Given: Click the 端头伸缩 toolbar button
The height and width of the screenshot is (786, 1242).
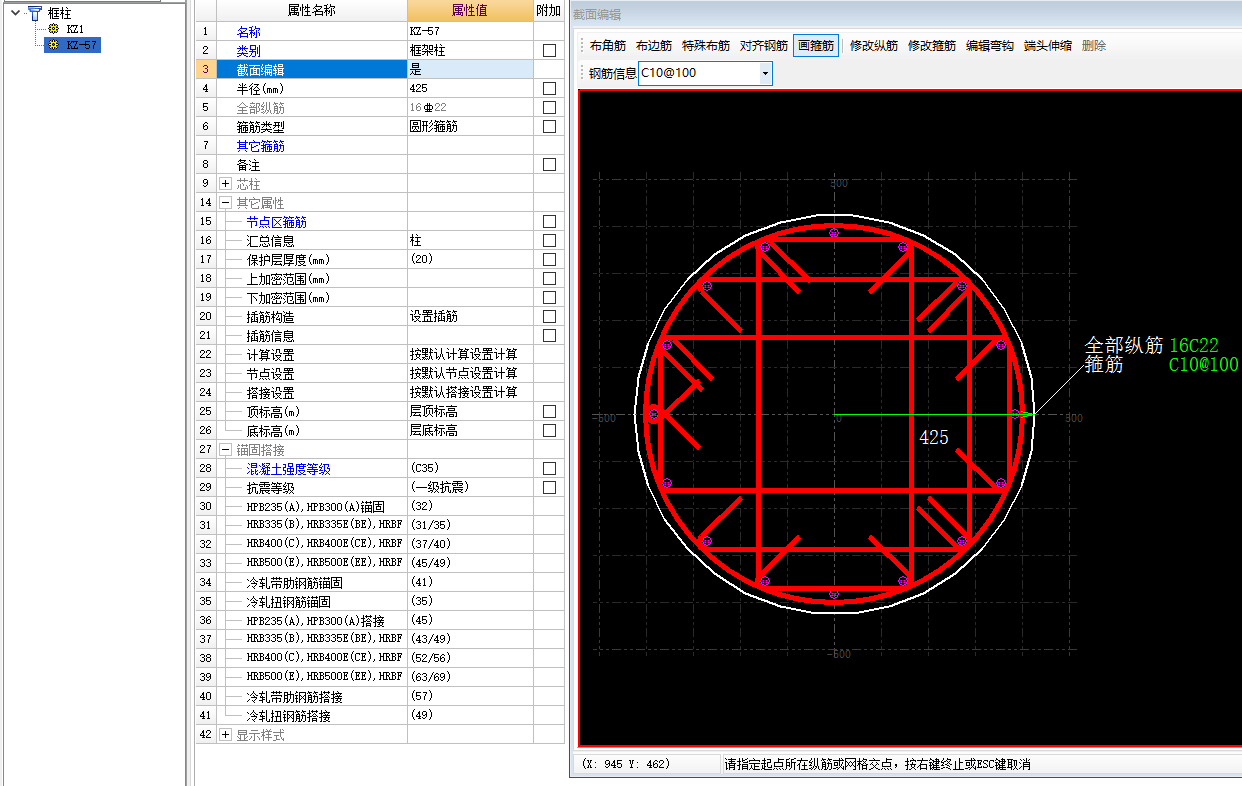Looking at the screenshot, I should [x=1048, y=46].
